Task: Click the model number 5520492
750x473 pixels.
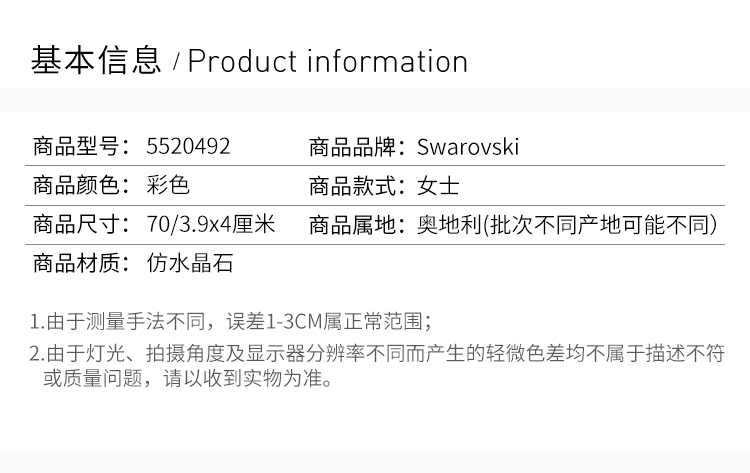Action: 188,147
